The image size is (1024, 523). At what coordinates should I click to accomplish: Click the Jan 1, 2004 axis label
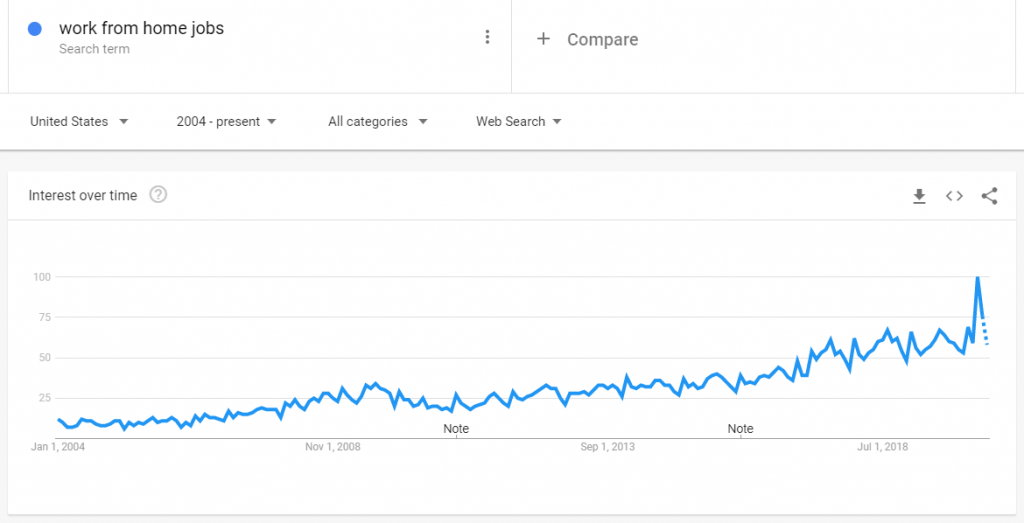(x=58, y=447)
